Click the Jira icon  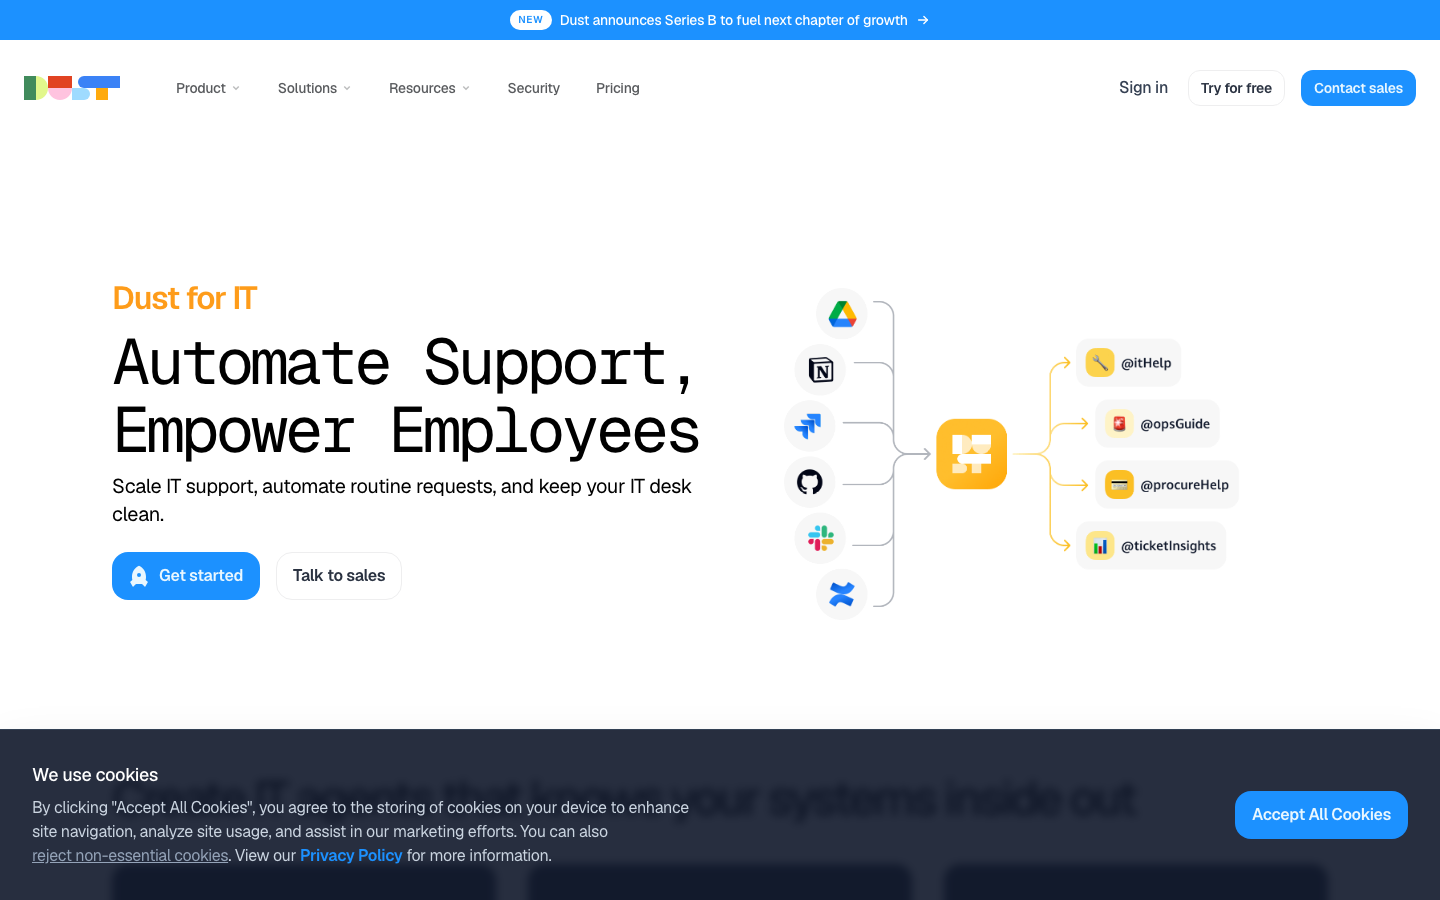pos(809,426)
